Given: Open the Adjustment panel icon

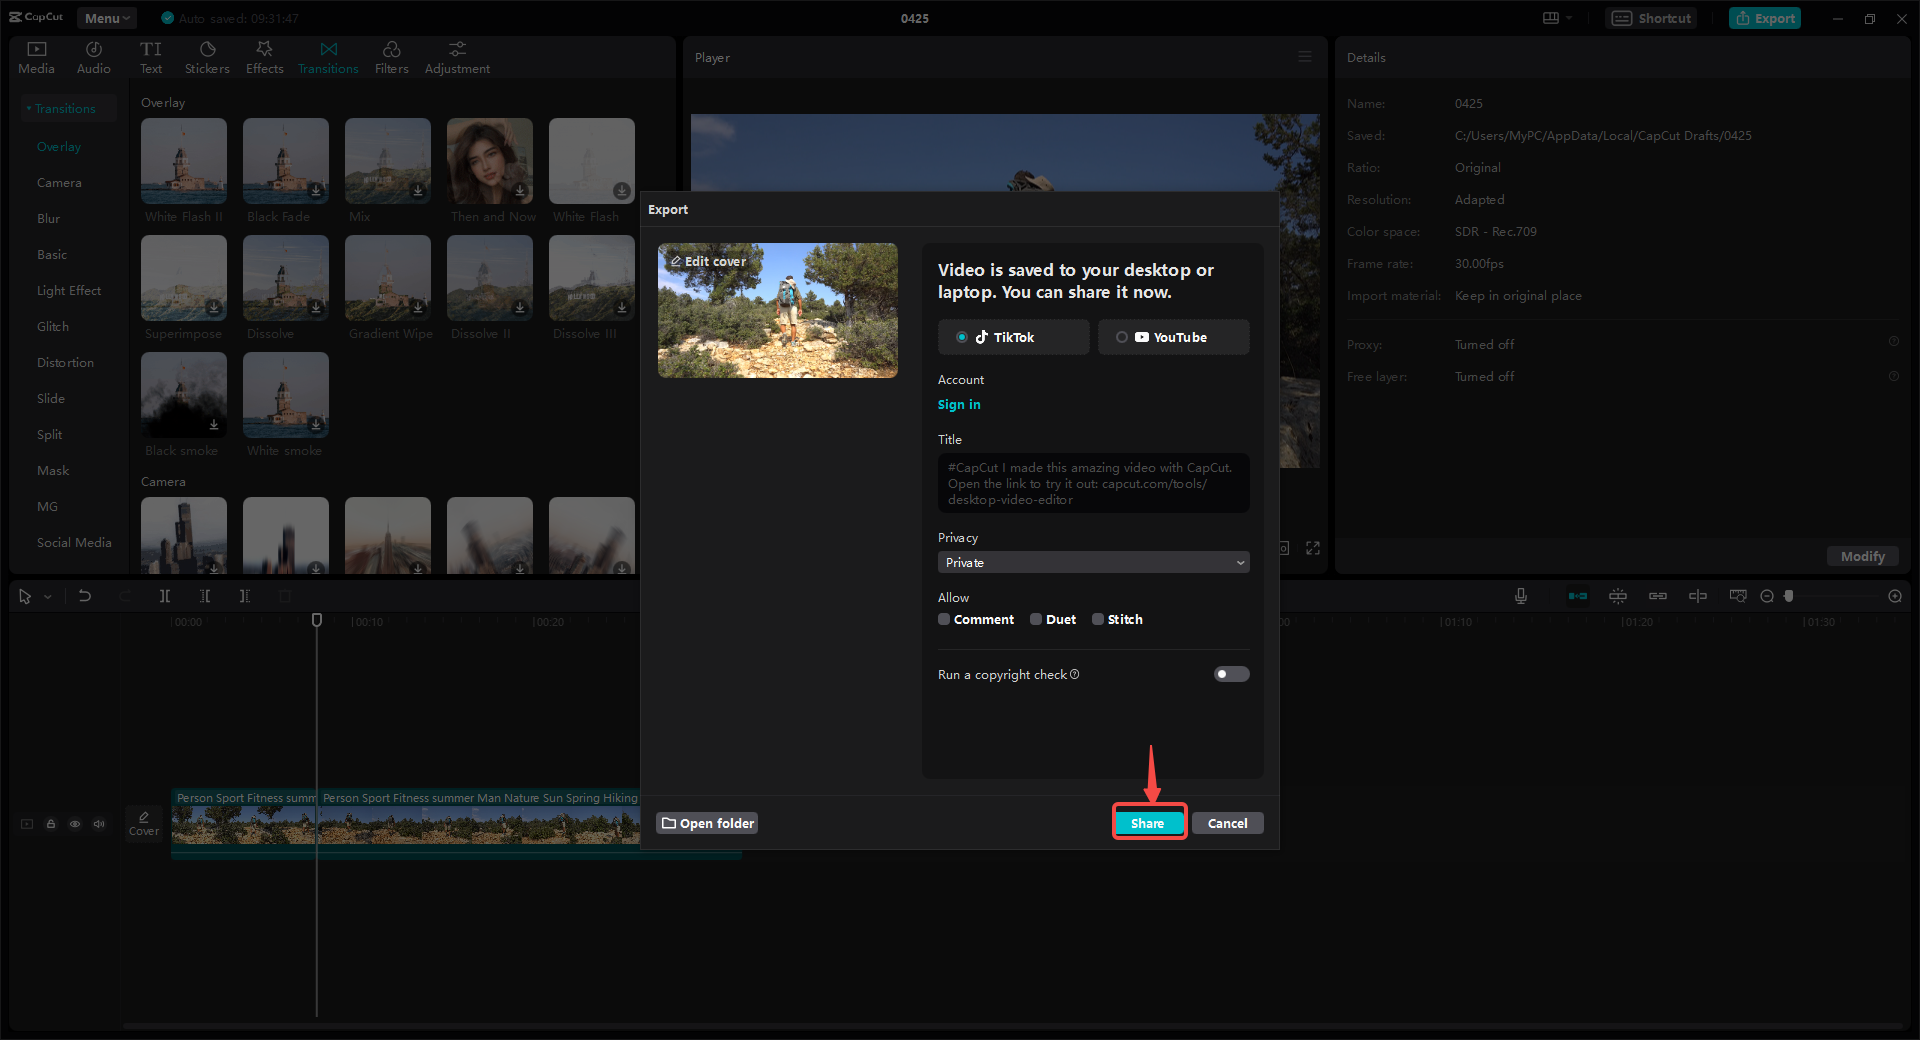Looking at the screenshot, I should [x=457, y=49].
